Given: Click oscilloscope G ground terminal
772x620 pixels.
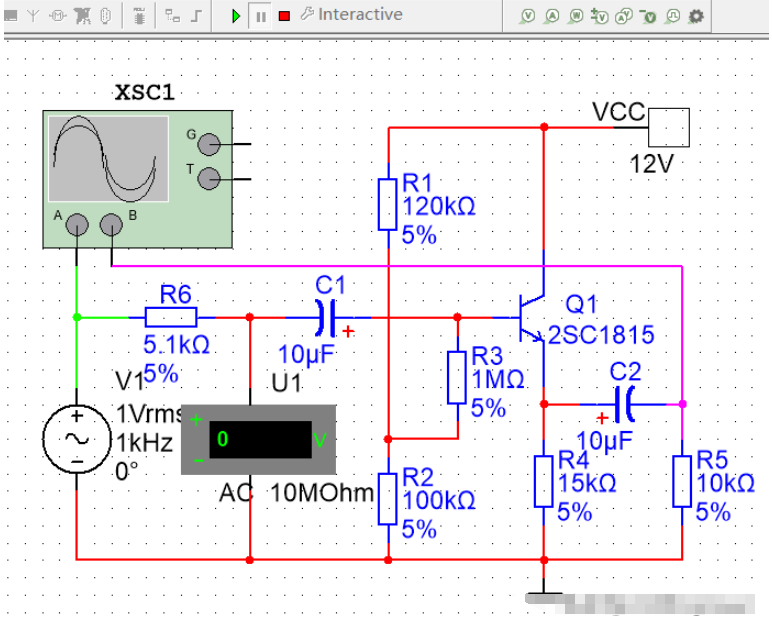Looking at the screenshot, I should click(209, 144).
